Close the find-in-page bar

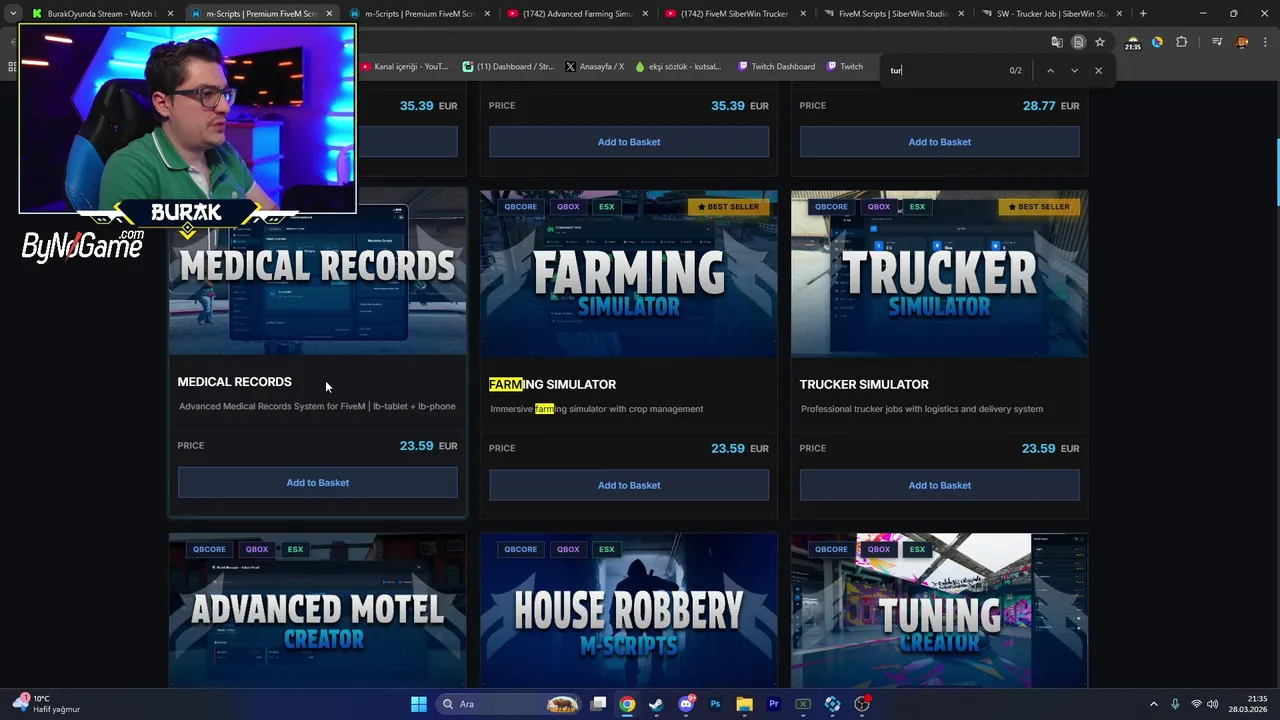(x=1098, y=71)
